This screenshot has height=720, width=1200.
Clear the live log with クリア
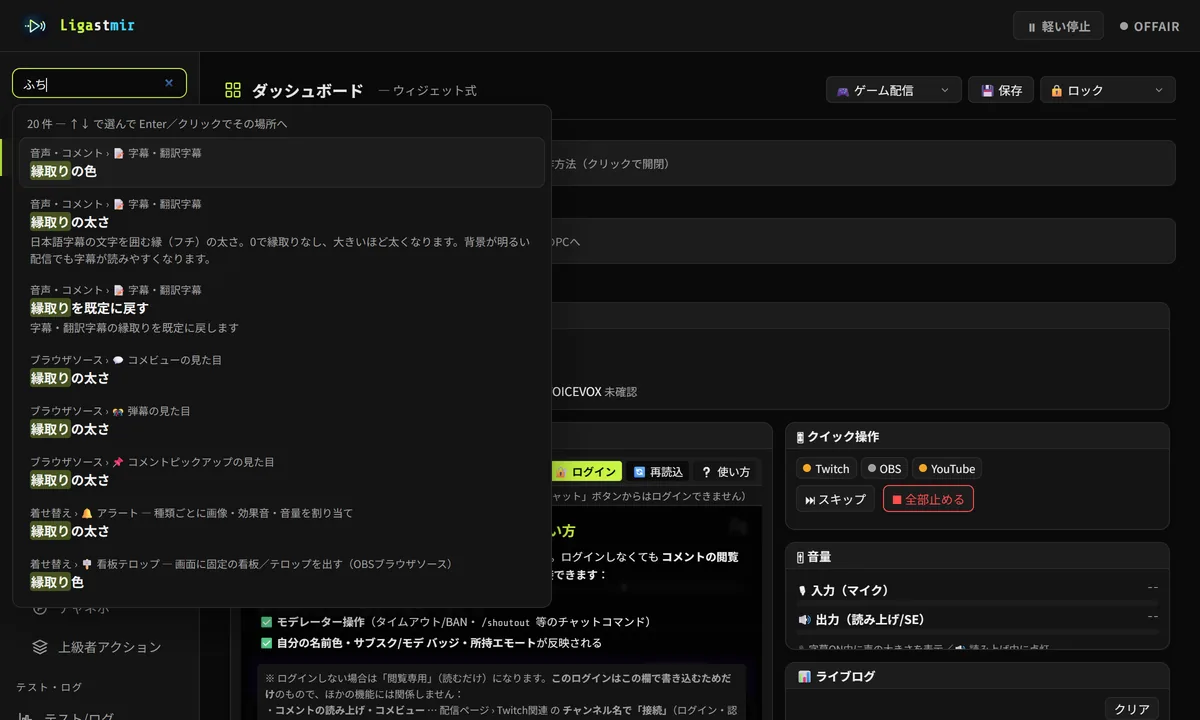coord(1132,709)
